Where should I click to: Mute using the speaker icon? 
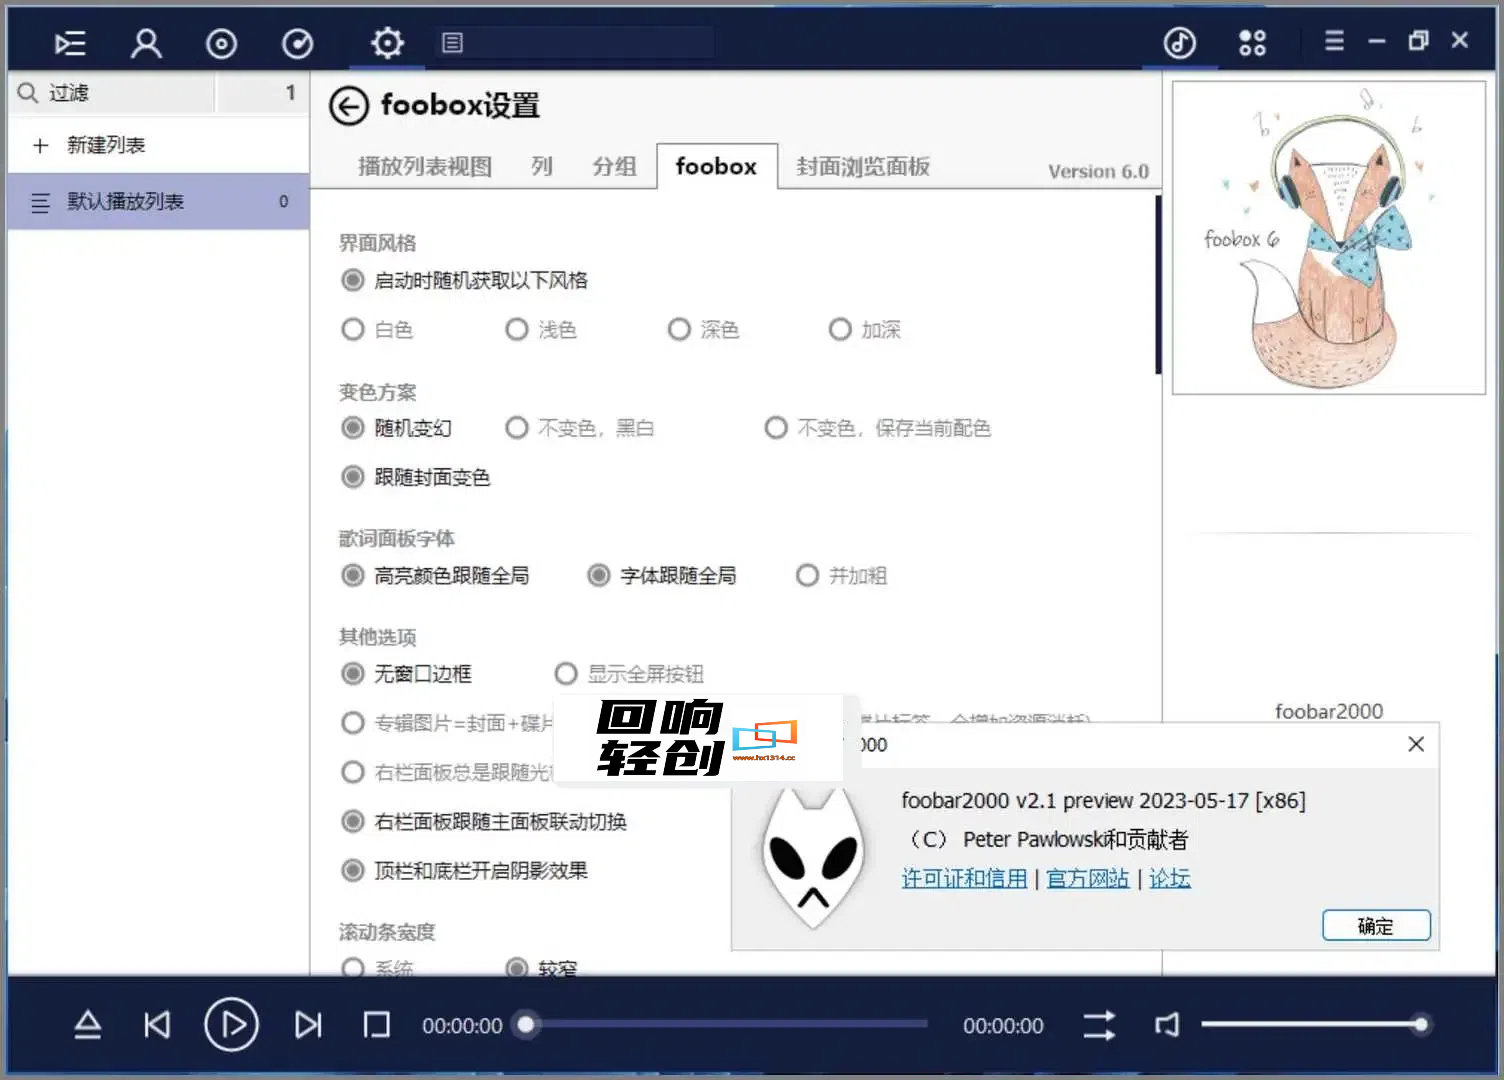pos(1167,1025)
